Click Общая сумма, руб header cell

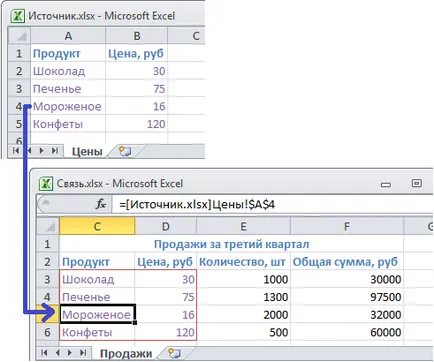click(x=347, y=262)
